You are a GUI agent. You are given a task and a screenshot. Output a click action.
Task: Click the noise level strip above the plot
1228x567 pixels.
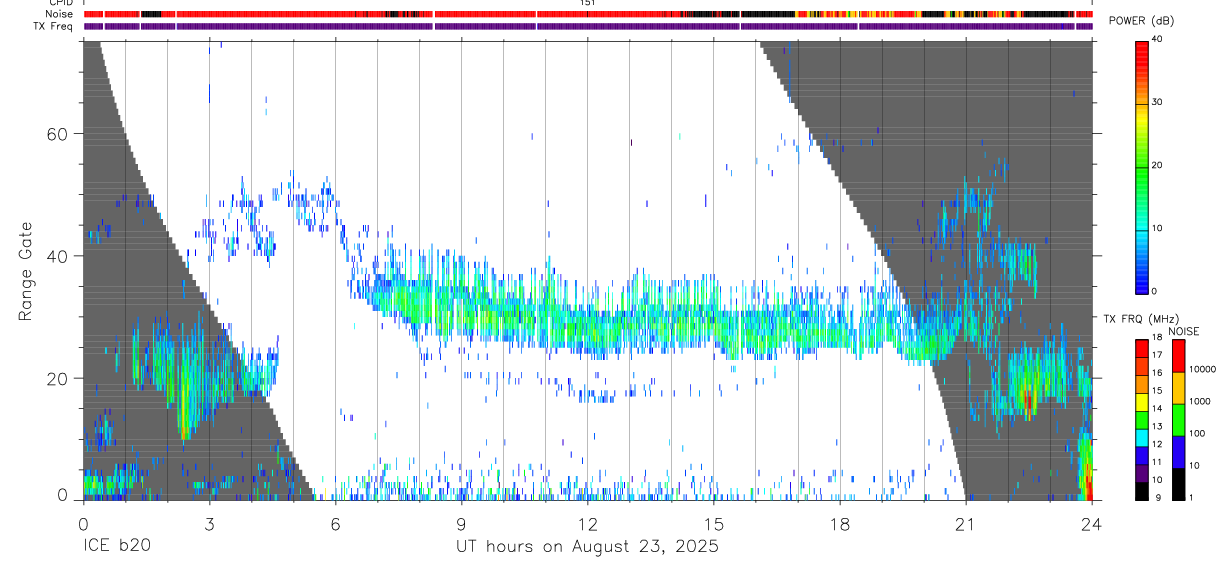pyautogui.click(x=588, y=14)
